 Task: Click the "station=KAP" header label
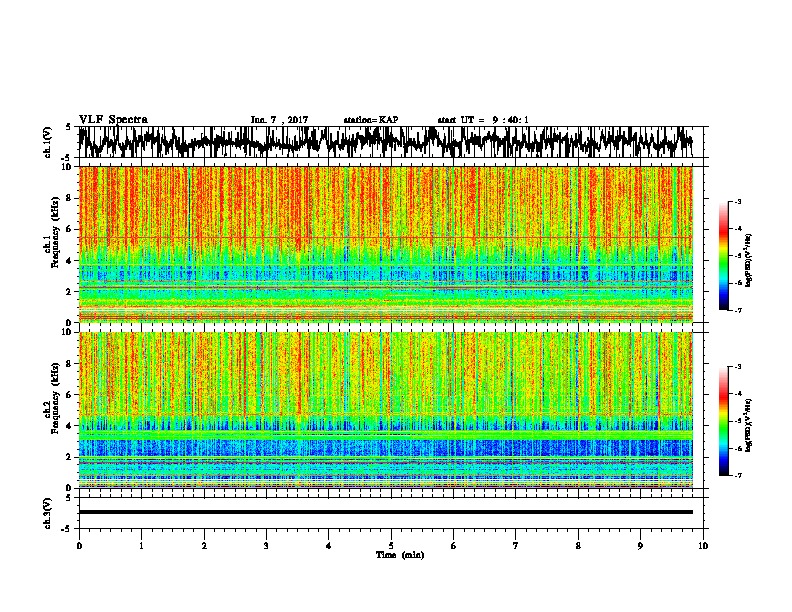click(x=371, y=120)
